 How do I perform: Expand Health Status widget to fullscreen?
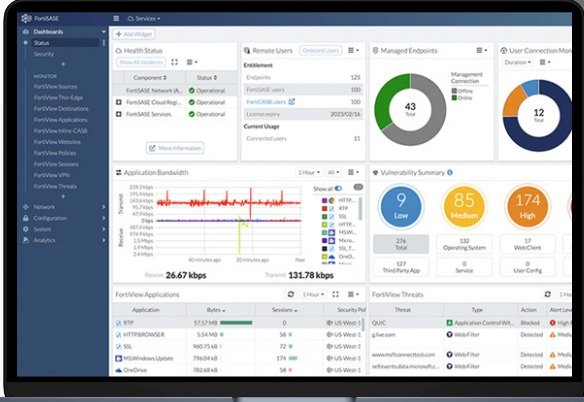pyautogui.click(x=174, y=62)
